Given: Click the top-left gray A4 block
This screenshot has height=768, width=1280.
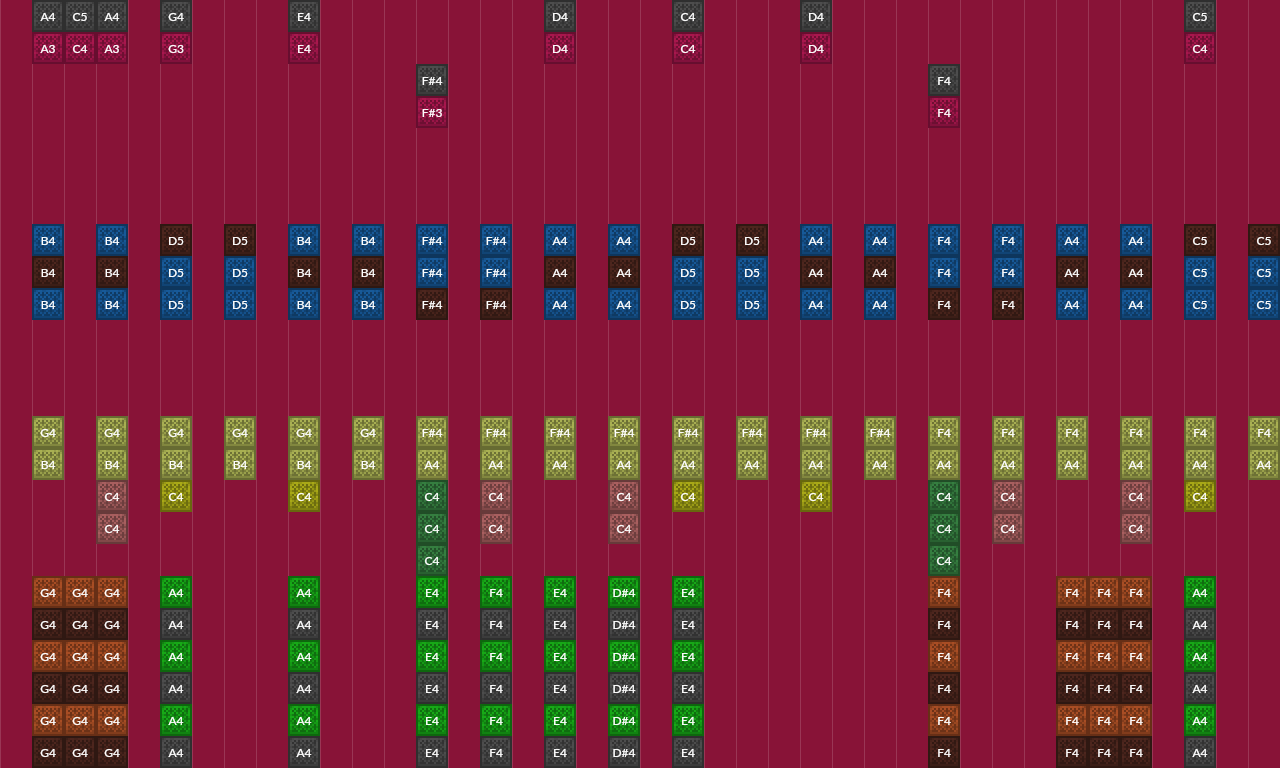Looking at the screenshot, I should pos(48,17).
